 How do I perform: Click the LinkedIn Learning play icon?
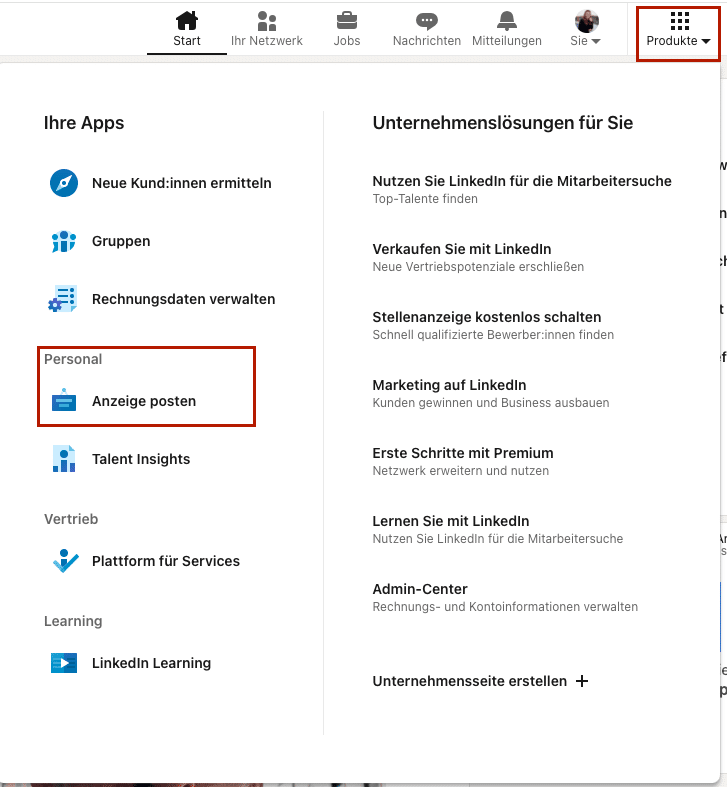(x=64, y=663)
